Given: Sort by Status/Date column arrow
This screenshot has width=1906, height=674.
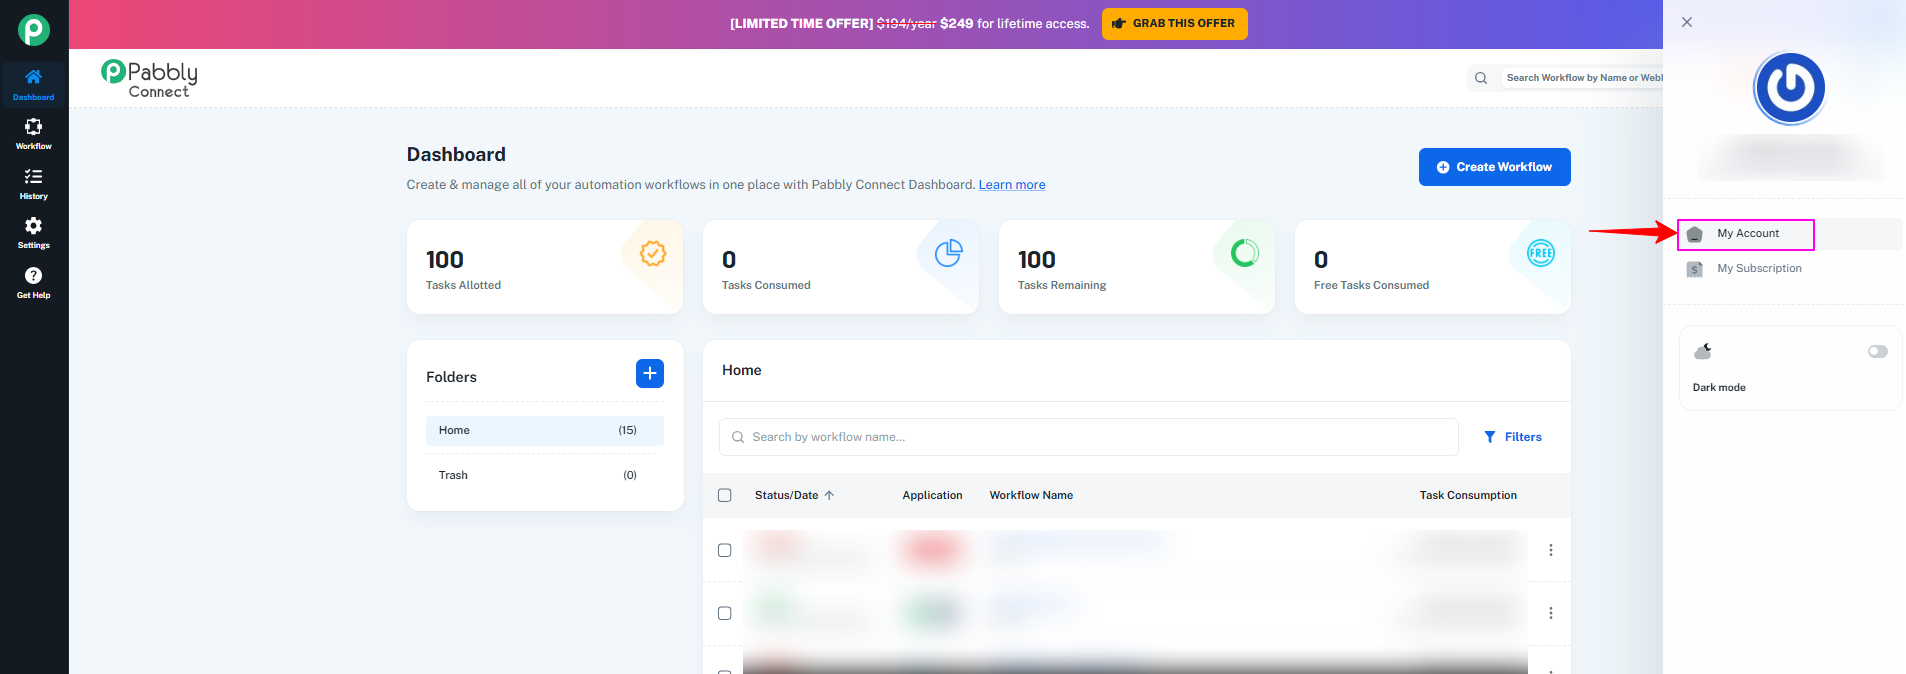Looking at the screenshot, I should point(829,495).
